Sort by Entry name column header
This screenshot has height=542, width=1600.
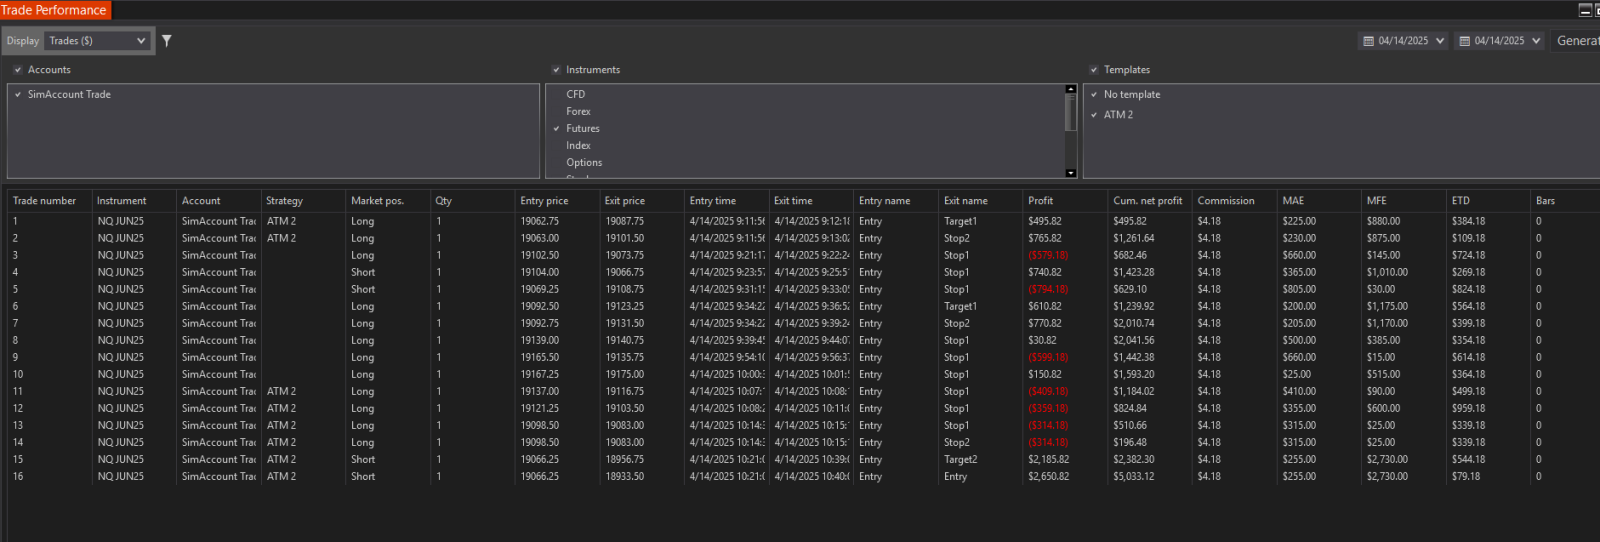point(884,201)
